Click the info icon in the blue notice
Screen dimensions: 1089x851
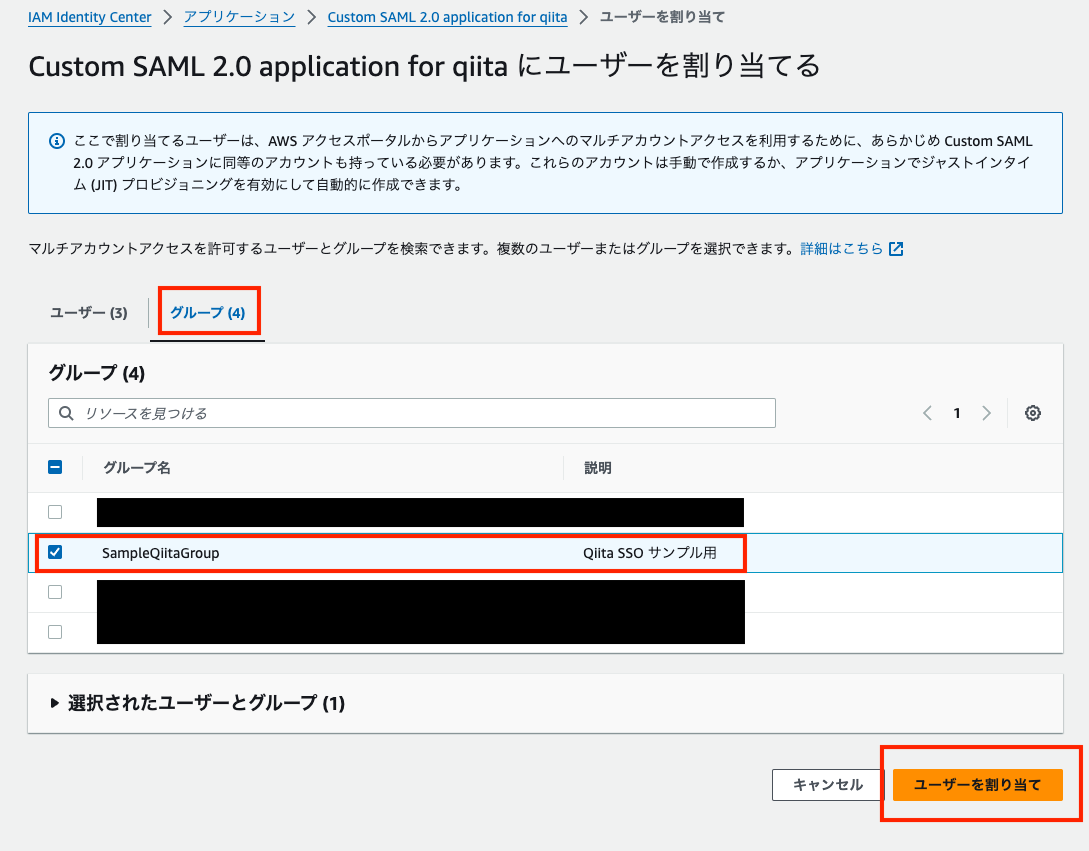57,141
